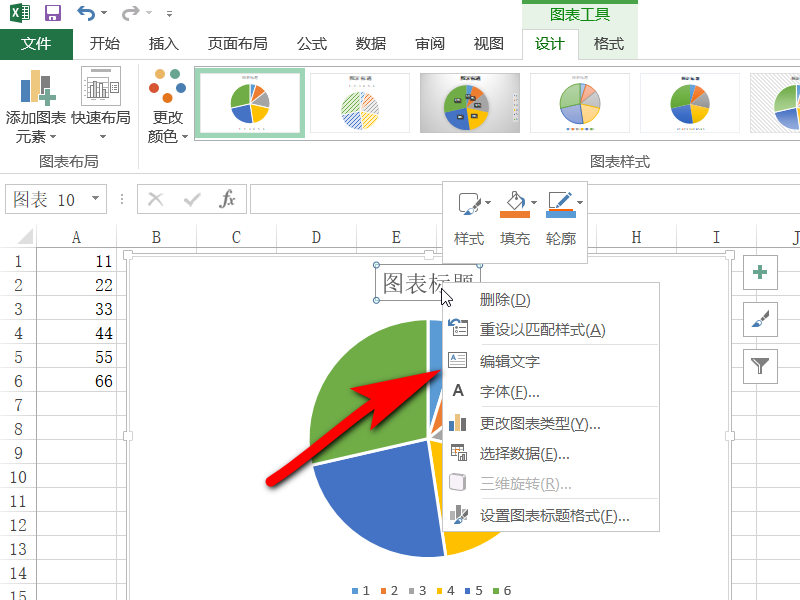The image size is (800, 600).
Task: Select row 1 header
Action: [x=18, y=261]
